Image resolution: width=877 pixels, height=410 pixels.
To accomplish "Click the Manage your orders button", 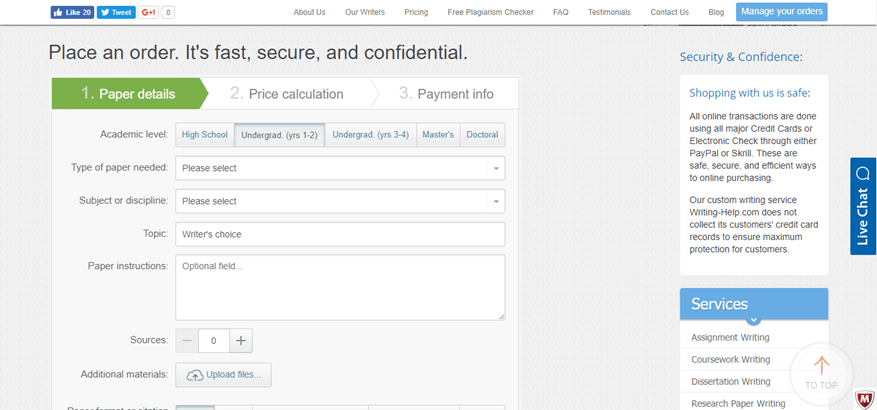I will (x=781, y=12).
